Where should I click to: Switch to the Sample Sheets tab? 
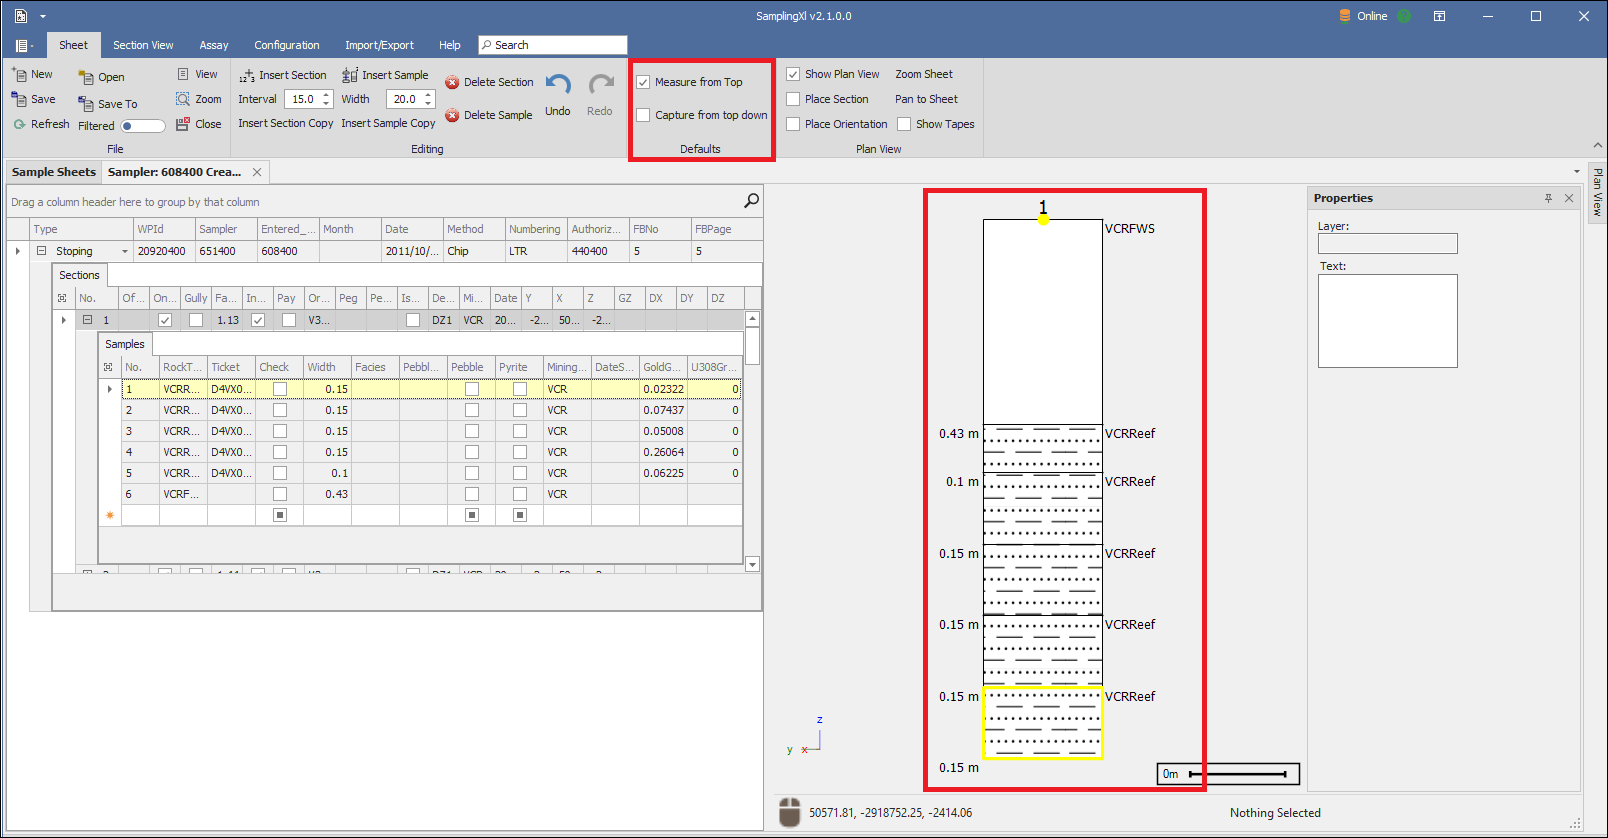coord(54,172)
